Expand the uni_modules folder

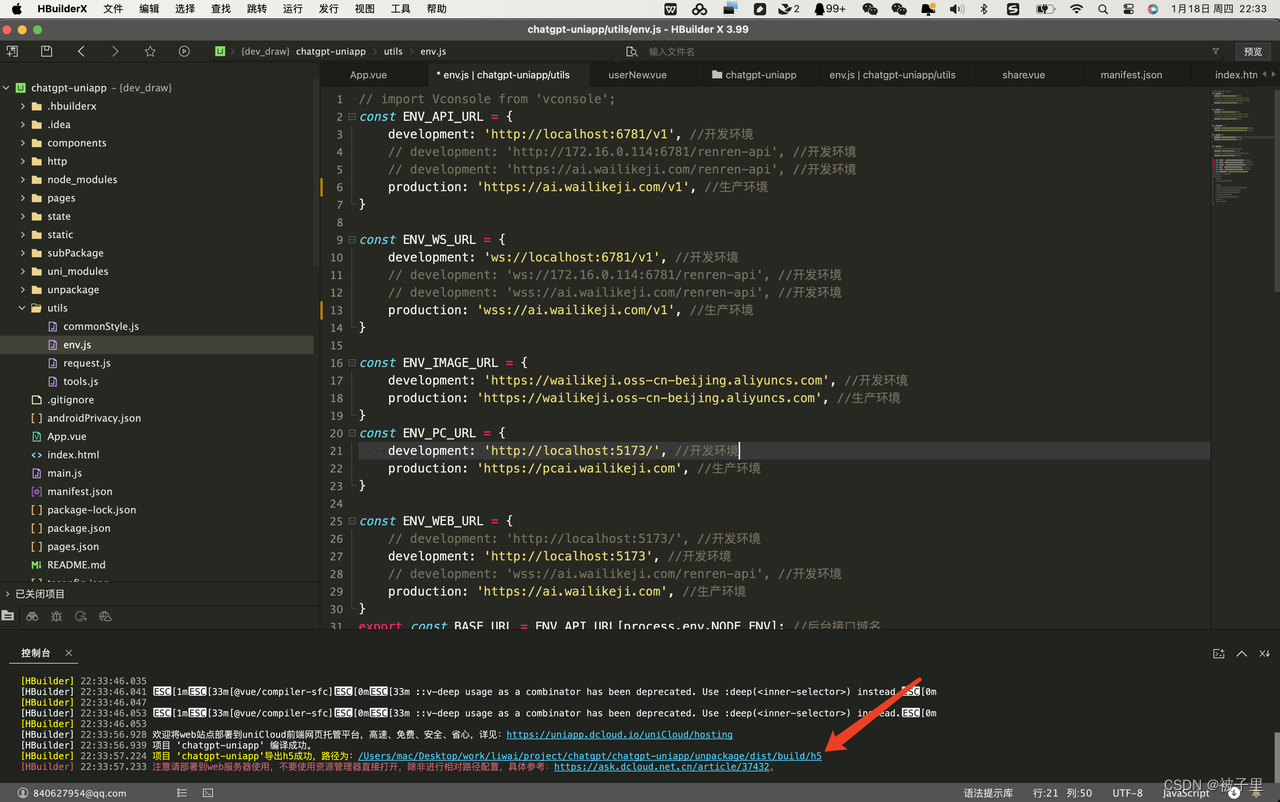(23, 271)
